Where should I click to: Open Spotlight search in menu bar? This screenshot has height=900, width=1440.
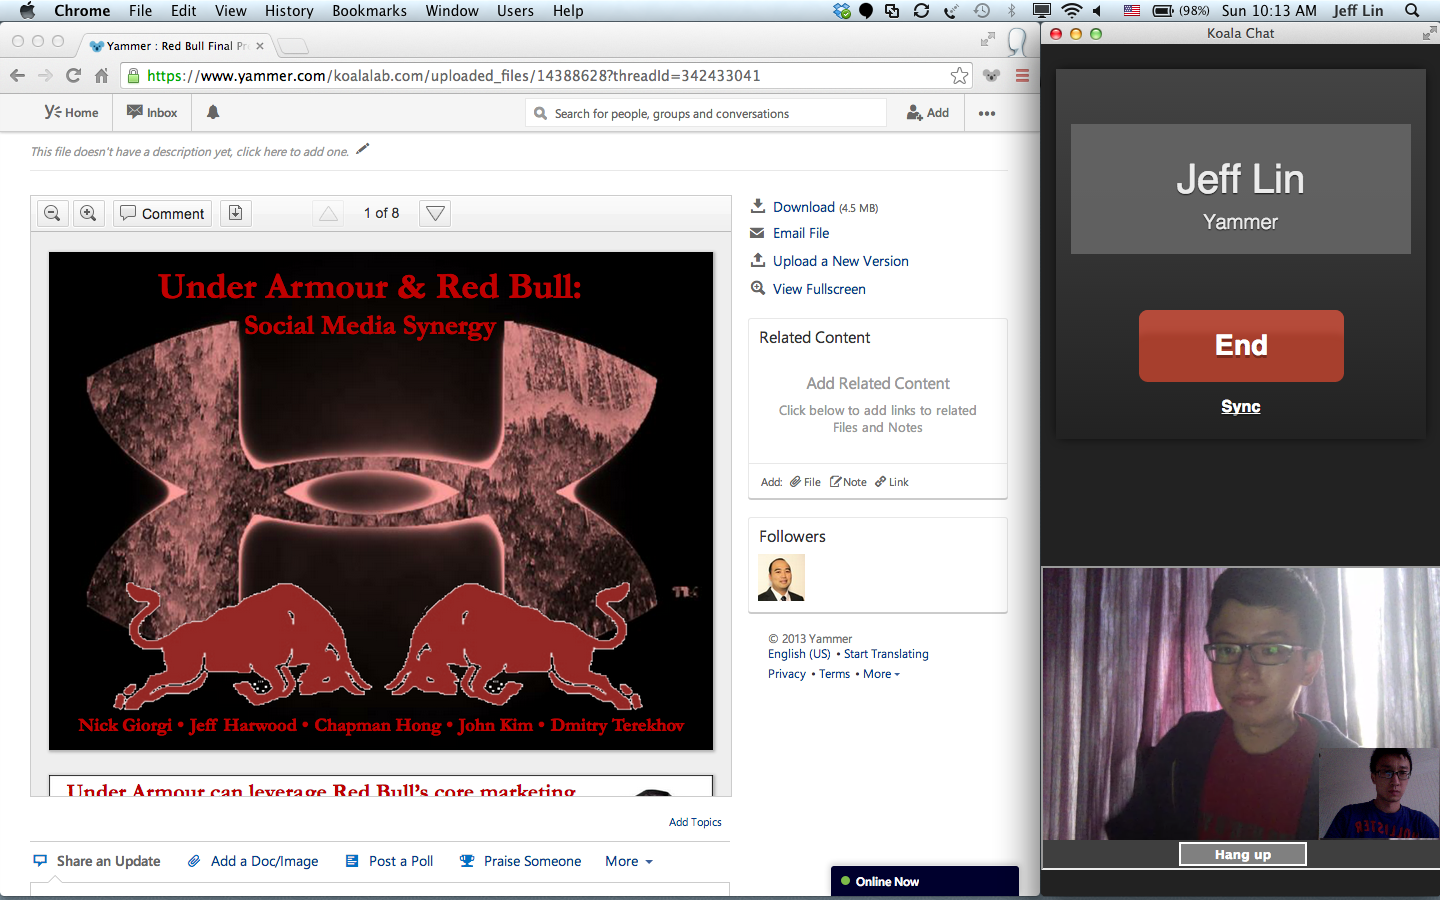pyautogui.click(x=1412, y=11)
